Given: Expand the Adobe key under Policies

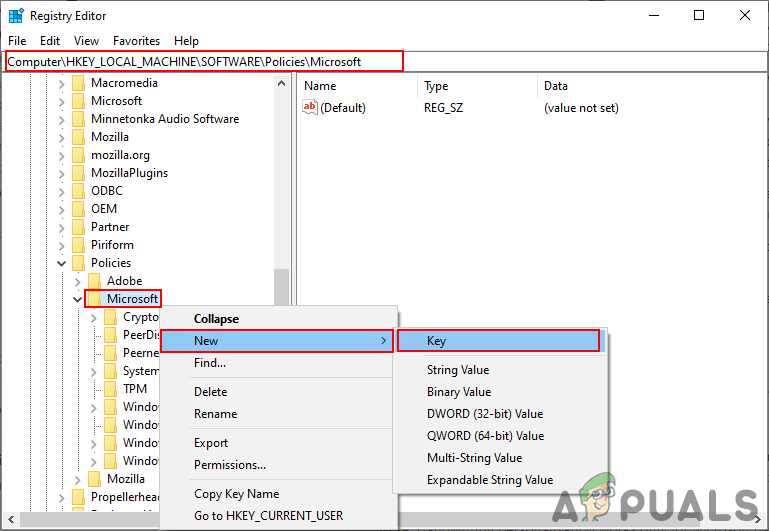Looking at the screenshot, I should pos(77,282).
